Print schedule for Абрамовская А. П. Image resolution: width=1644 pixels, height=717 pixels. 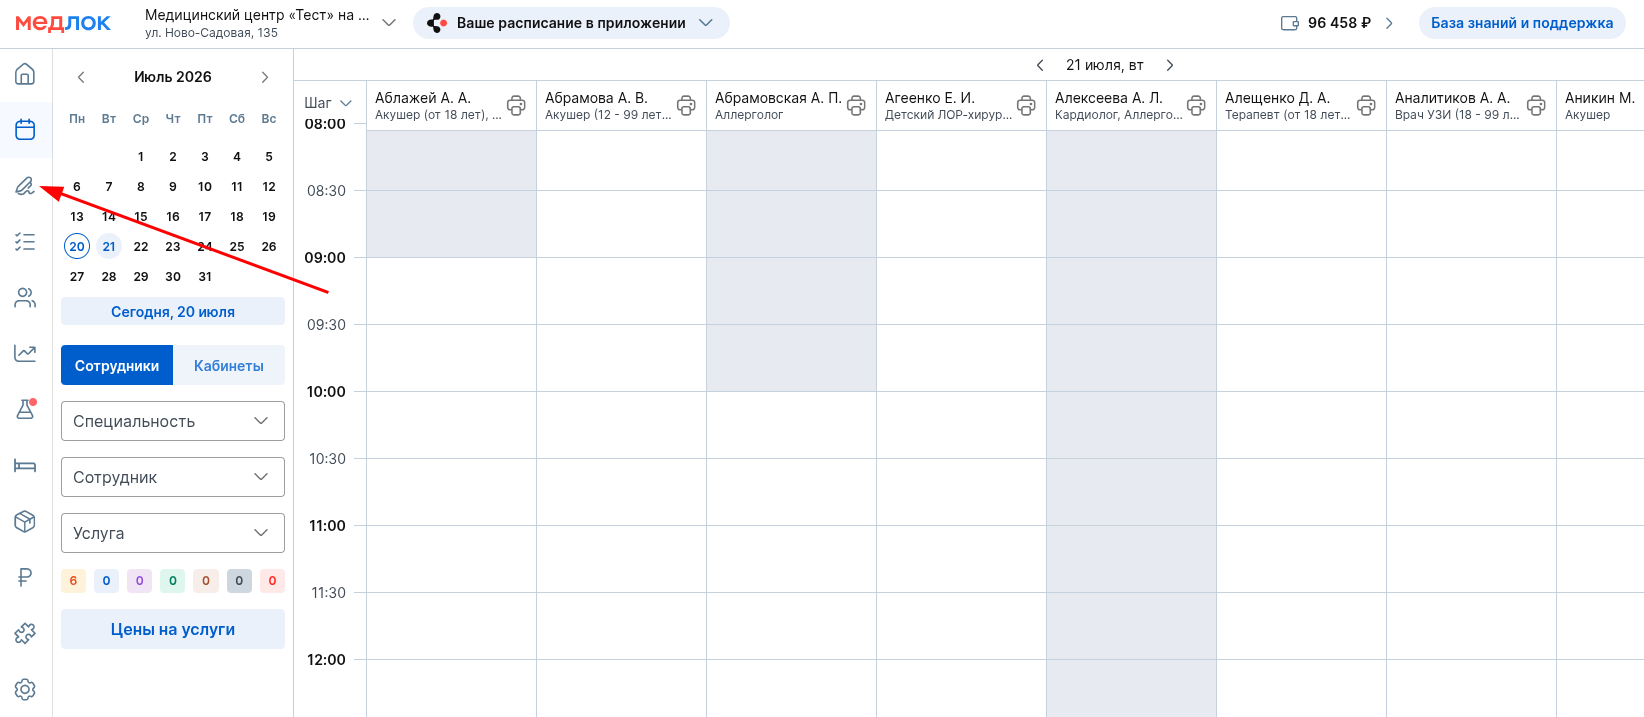(856, 105)
